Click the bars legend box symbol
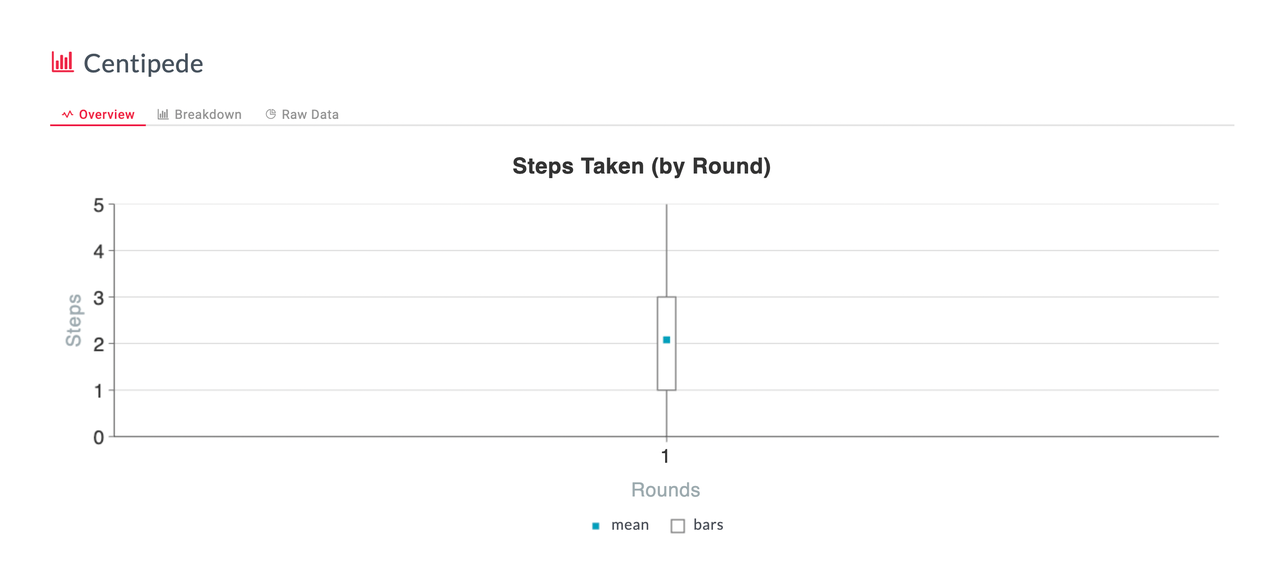This screenshot has width=1280, height=563. [678, 526]
